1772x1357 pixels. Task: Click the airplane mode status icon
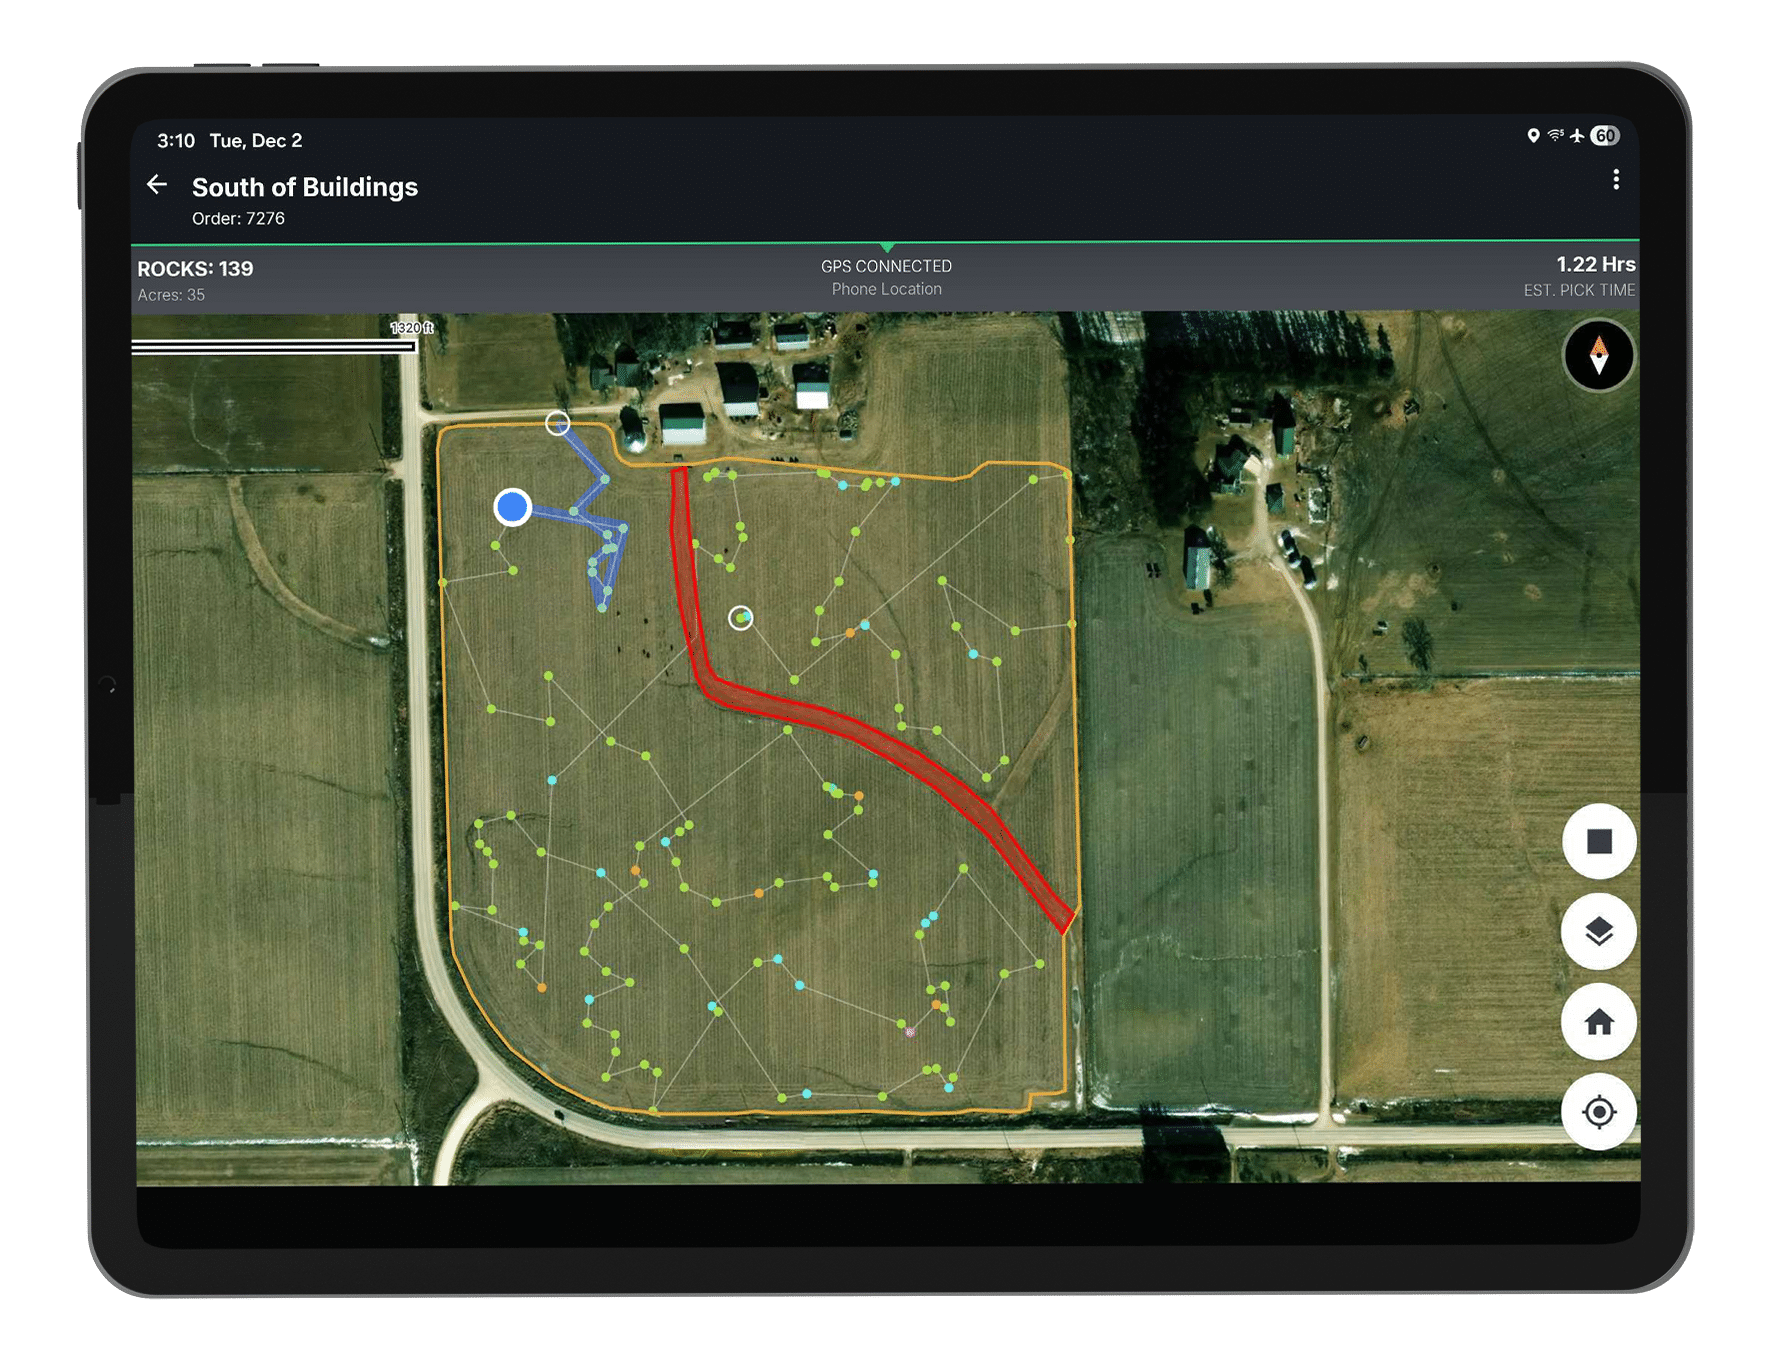pos(1577,136)
